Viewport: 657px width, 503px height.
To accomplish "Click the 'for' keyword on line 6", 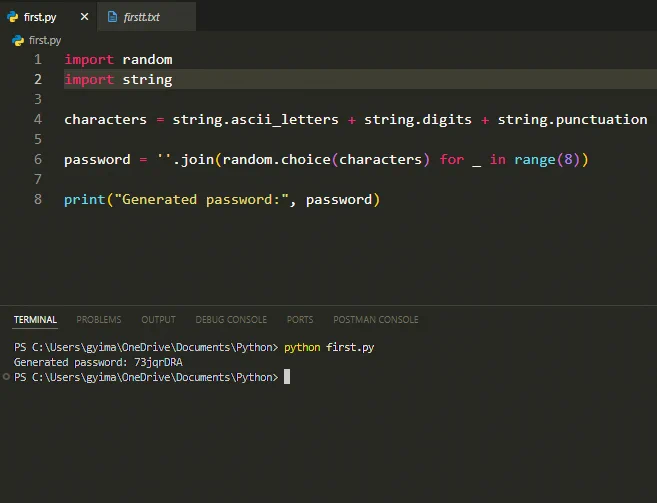I will (x=452, y=159).
